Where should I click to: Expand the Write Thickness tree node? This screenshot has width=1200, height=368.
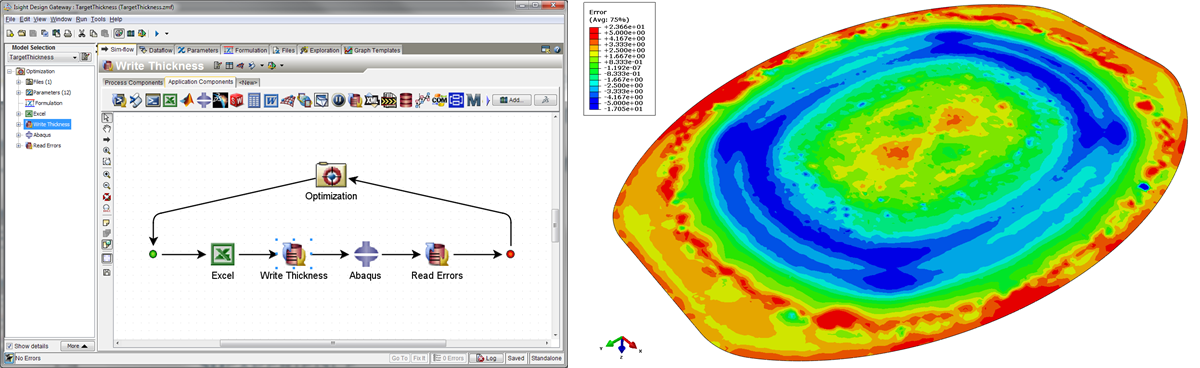pos(18,124)
